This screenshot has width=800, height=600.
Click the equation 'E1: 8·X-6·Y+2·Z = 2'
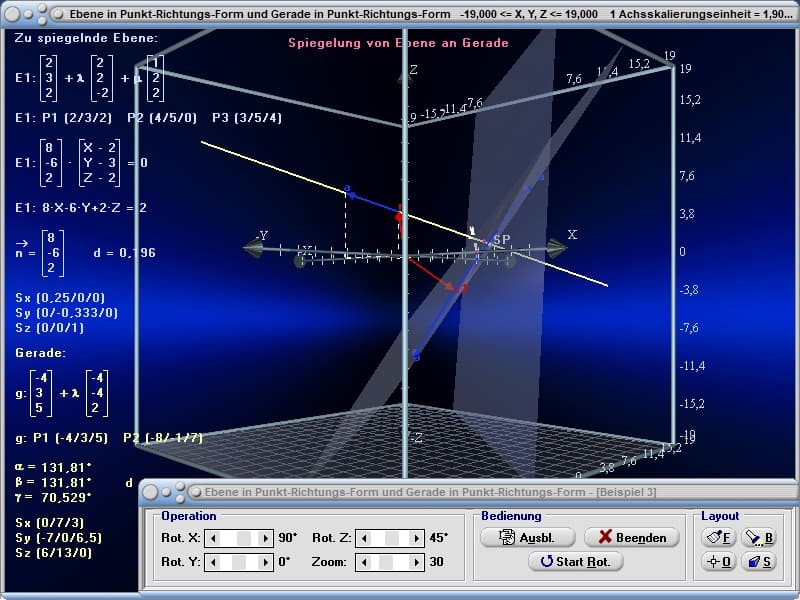pos(81,208)
